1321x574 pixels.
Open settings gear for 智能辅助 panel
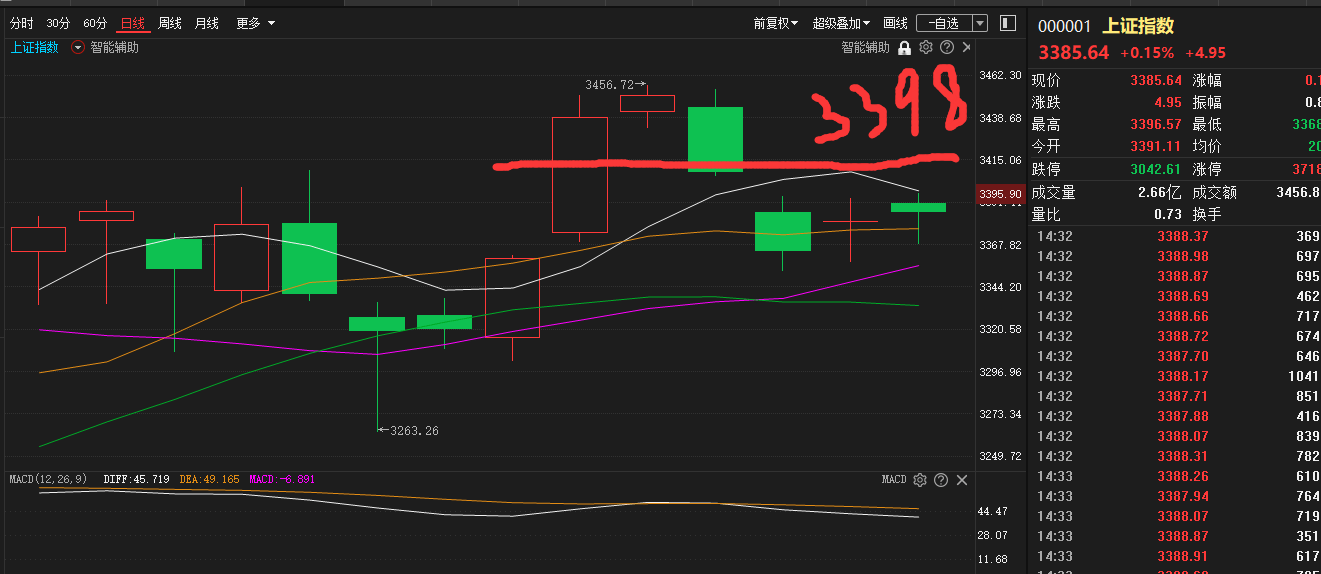[x=925, y=47]
